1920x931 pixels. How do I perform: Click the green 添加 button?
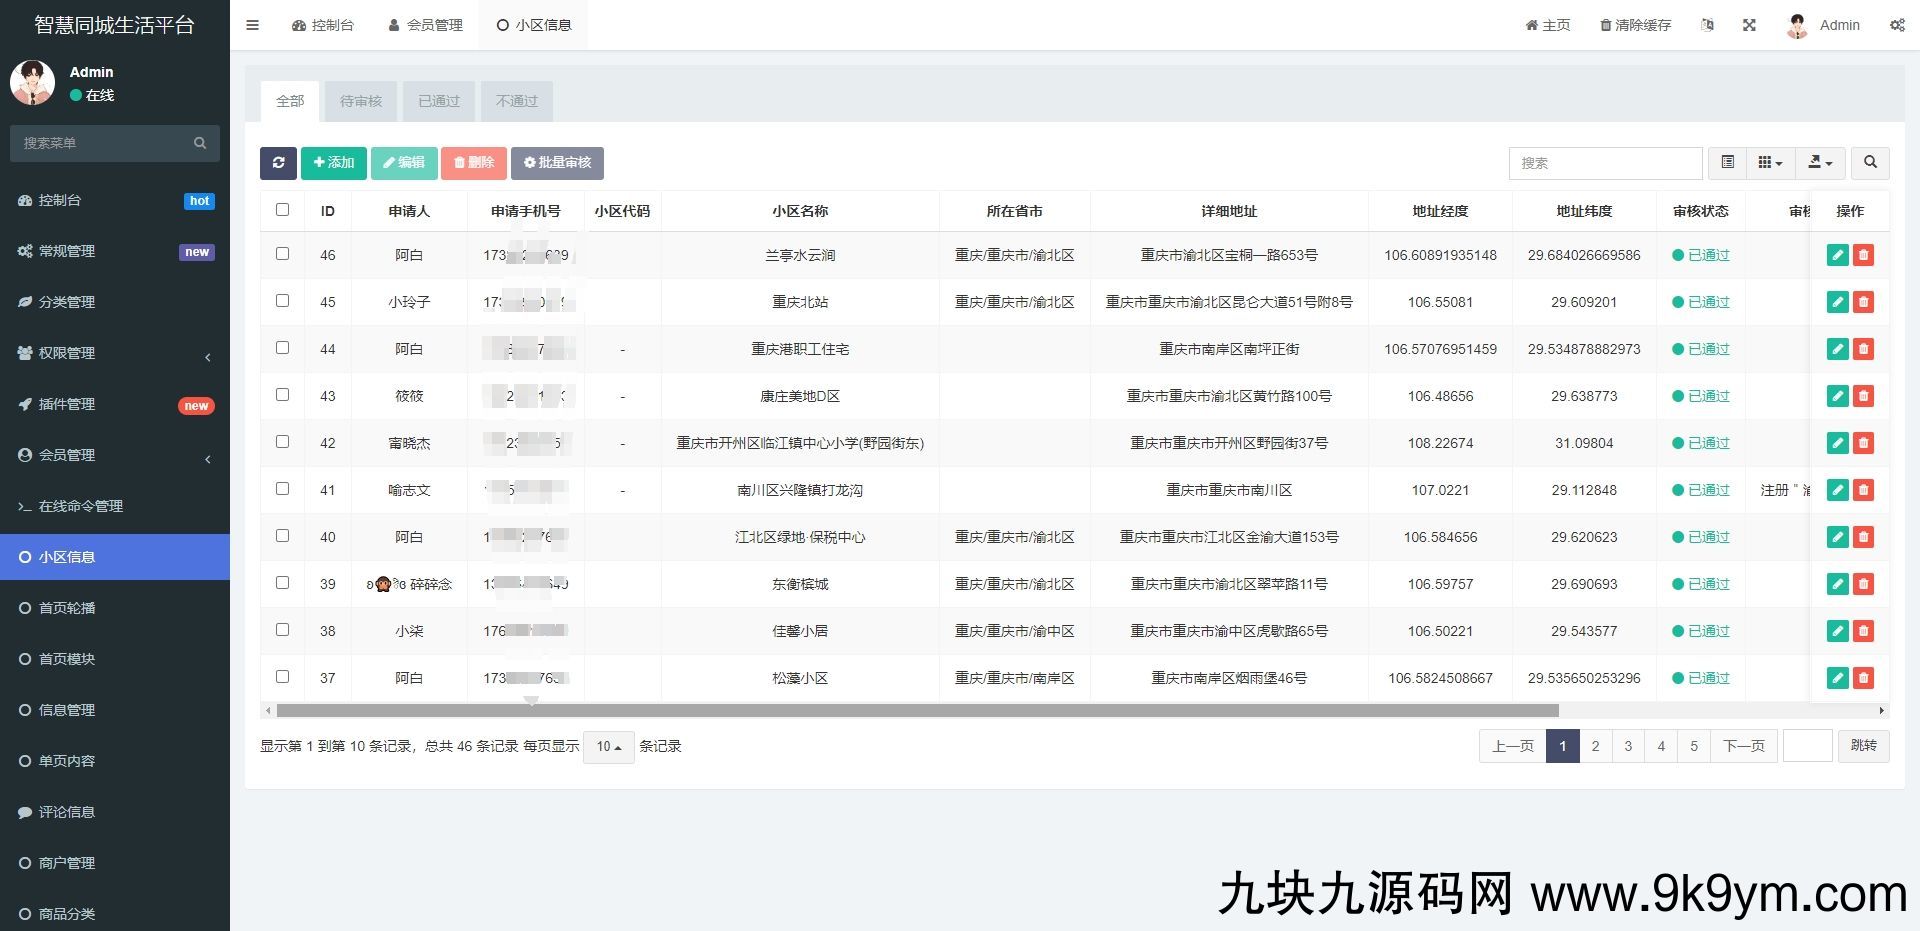[333, 163]
